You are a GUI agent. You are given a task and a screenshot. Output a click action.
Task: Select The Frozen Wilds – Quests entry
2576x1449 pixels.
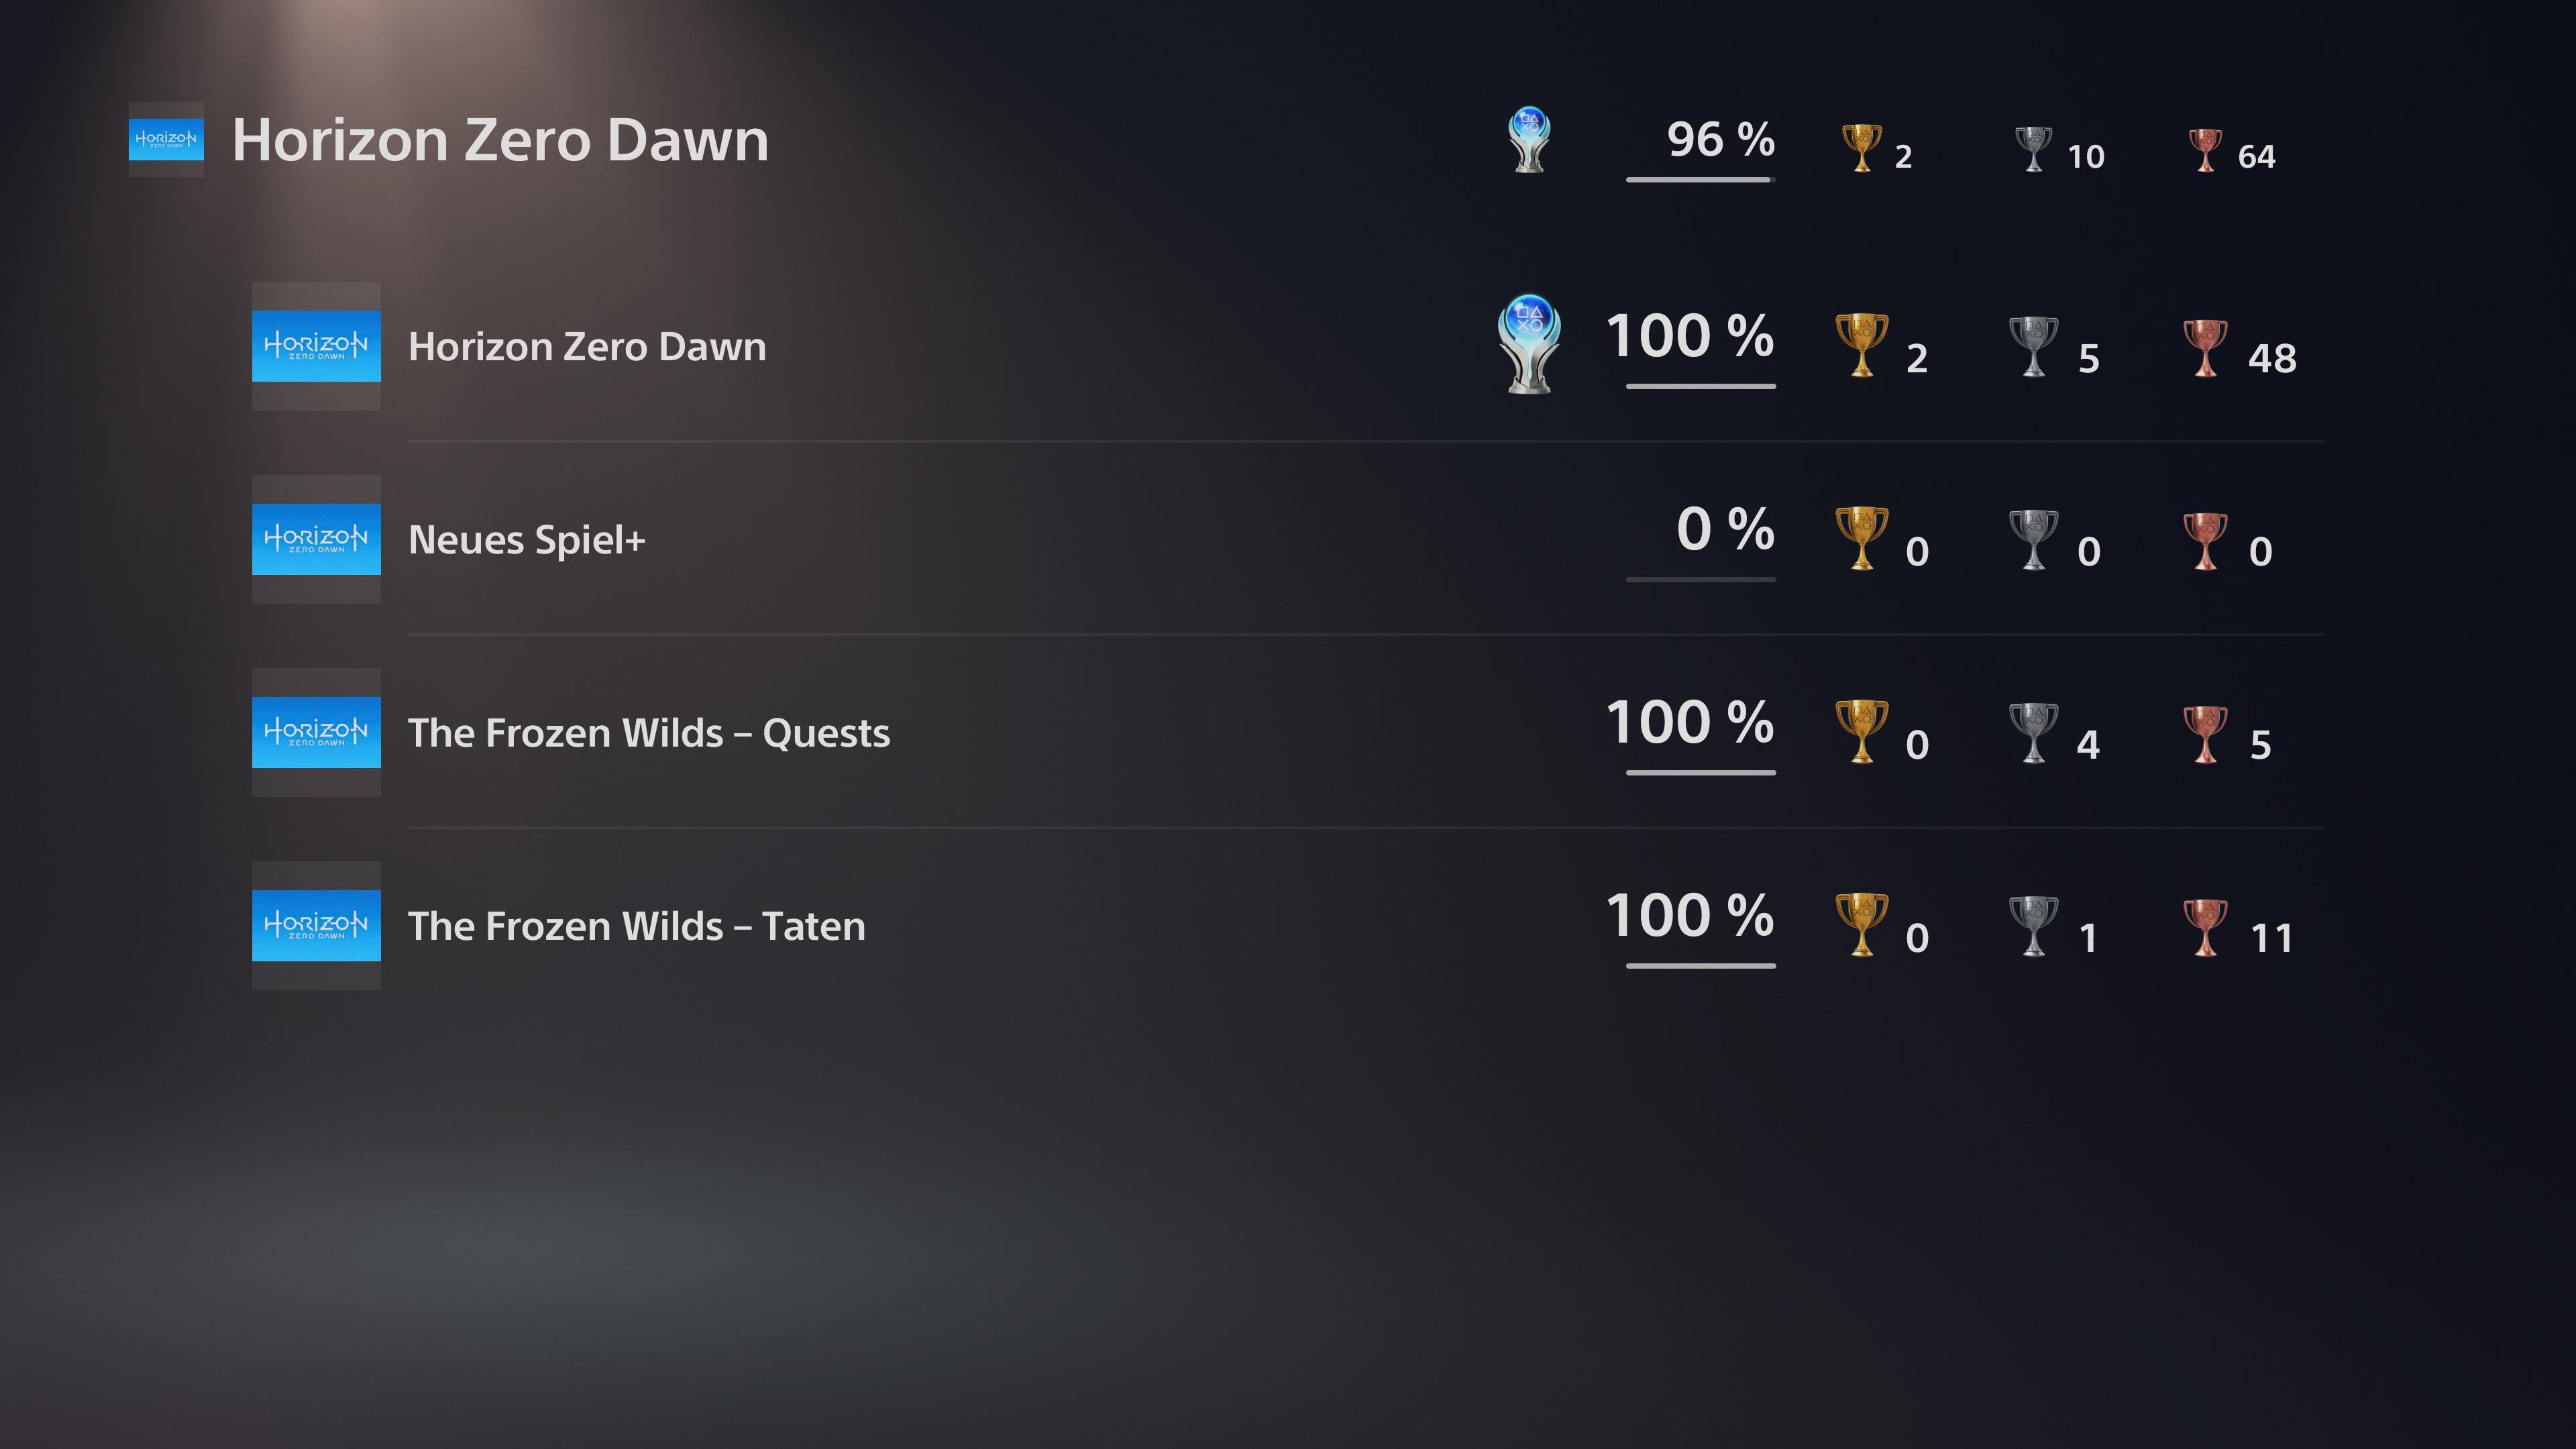[1287, 732]
